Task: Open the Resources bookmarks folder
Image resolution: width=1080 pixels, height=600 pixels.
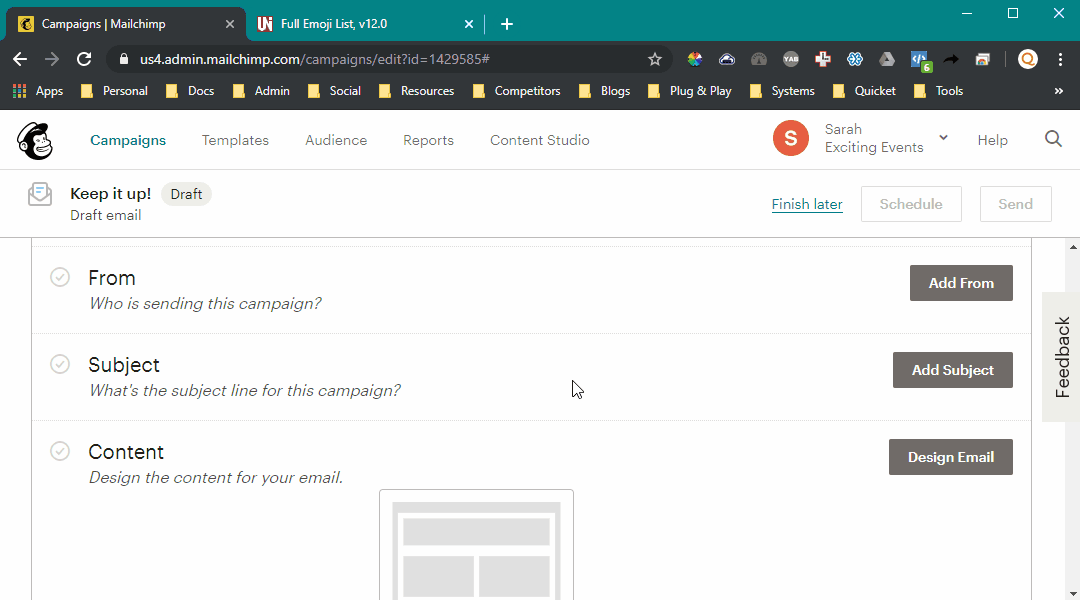Action: pos(417,91)
